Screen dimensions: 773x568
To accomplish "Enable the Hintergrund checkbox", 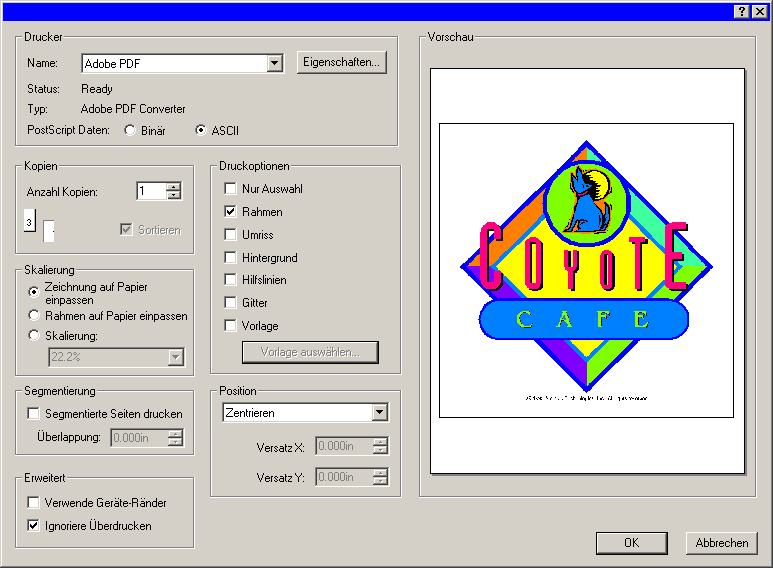I will coord(230,257).
